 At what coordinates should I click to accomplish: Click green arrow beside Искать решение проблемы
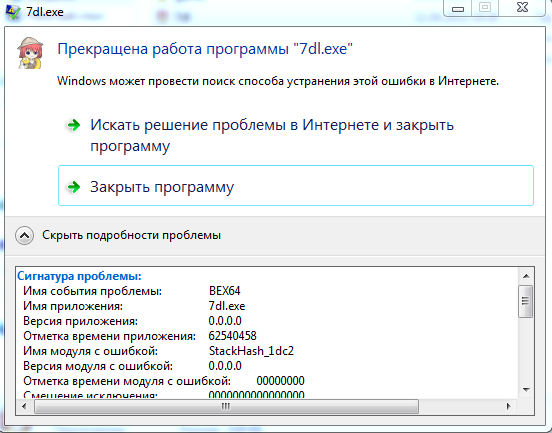coord(74,125)
